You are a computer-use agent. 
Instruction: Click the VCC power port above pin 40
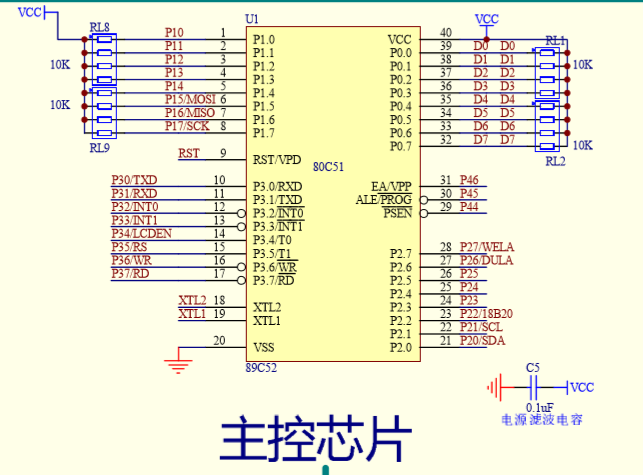tap(487, 21)
